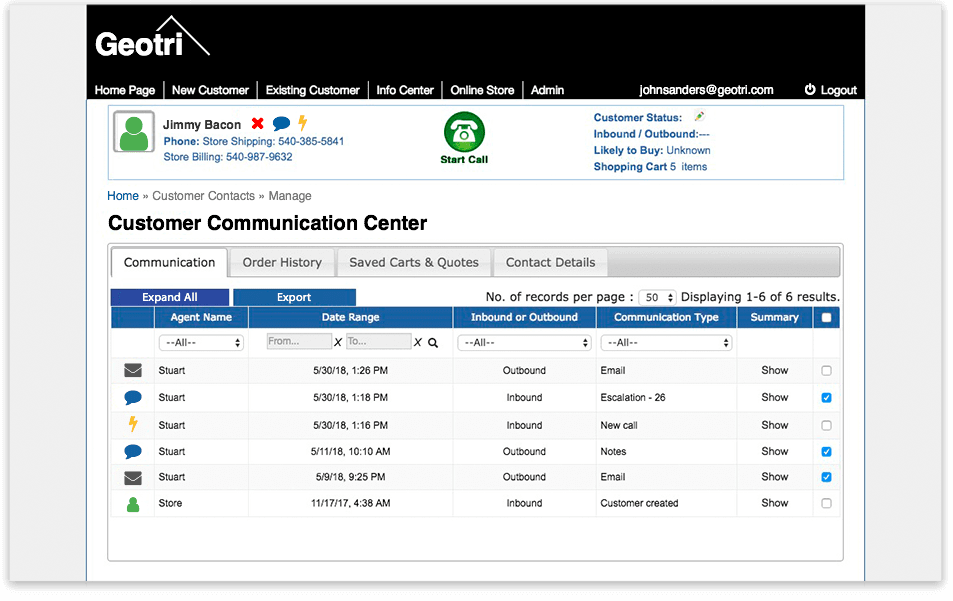Start a call with green phone icon
This screenshot has height=601, width=953.
coord(464,132)
